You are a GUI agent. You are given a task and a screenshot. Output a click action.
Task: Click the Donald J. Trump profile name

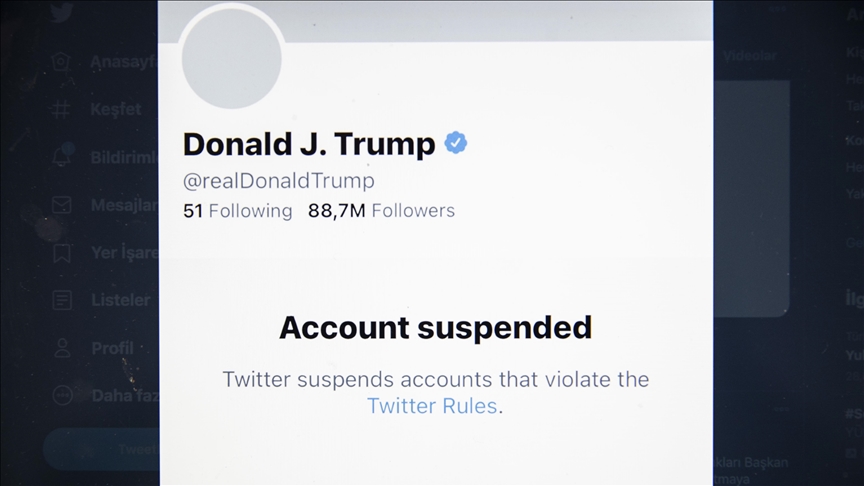coord(309,144)
